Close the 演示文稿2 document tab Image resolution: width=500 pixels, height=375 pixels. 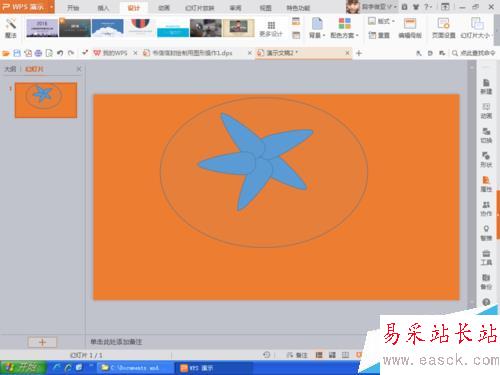(347, 53)
